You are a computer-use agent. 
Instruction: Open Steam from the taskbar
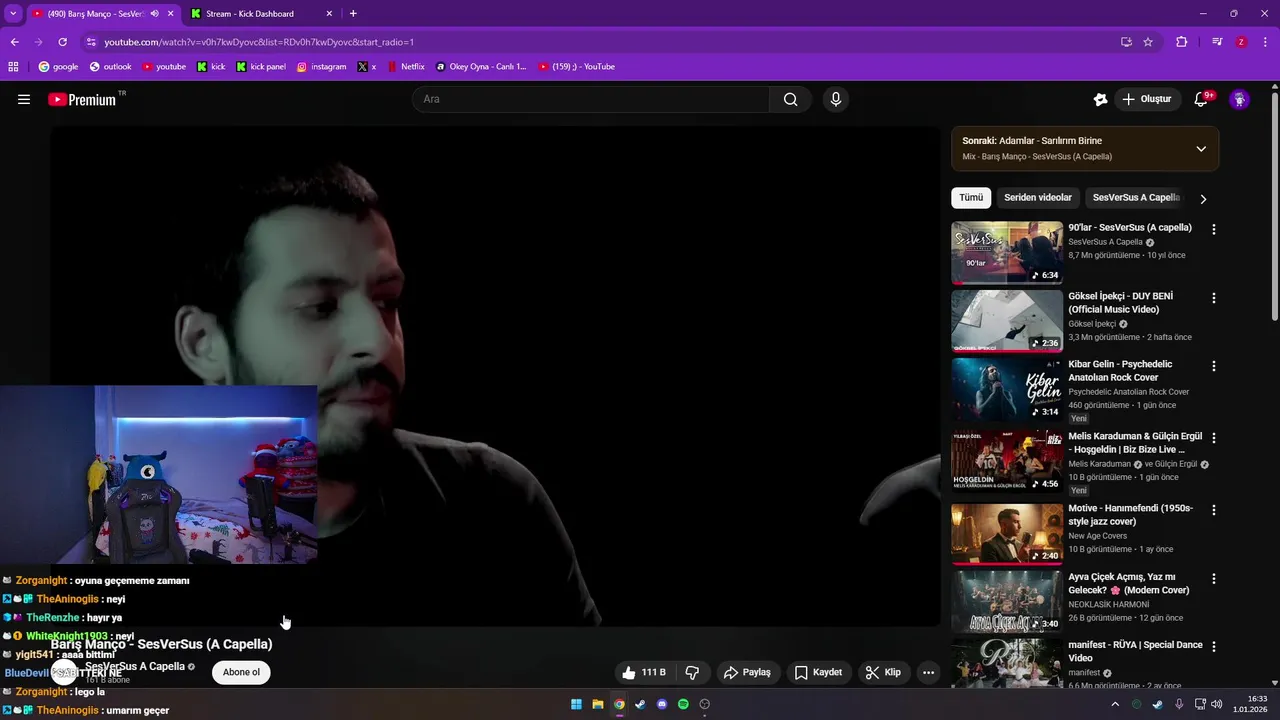[640, 704]
